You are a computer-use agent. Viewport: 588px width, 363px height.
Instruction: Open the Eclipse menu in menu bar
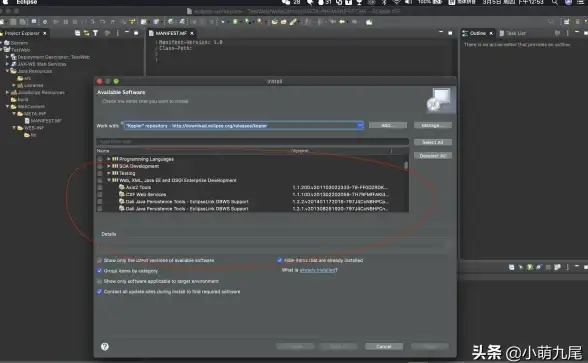pyautogui.click(x=27, y=2)
